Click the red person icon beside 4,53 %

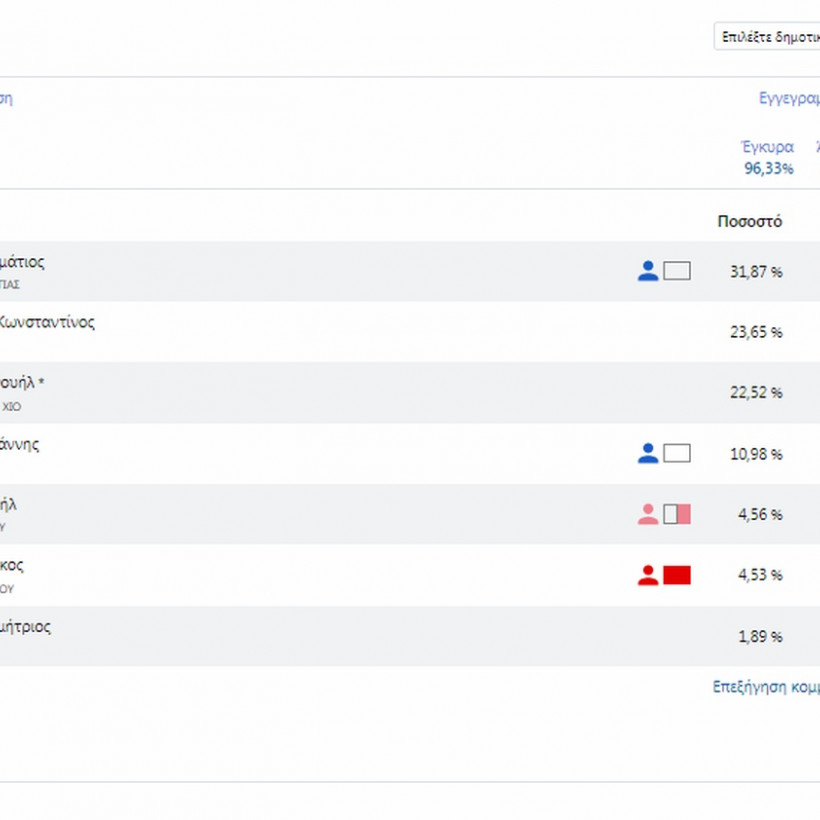[x=648, y=575]
